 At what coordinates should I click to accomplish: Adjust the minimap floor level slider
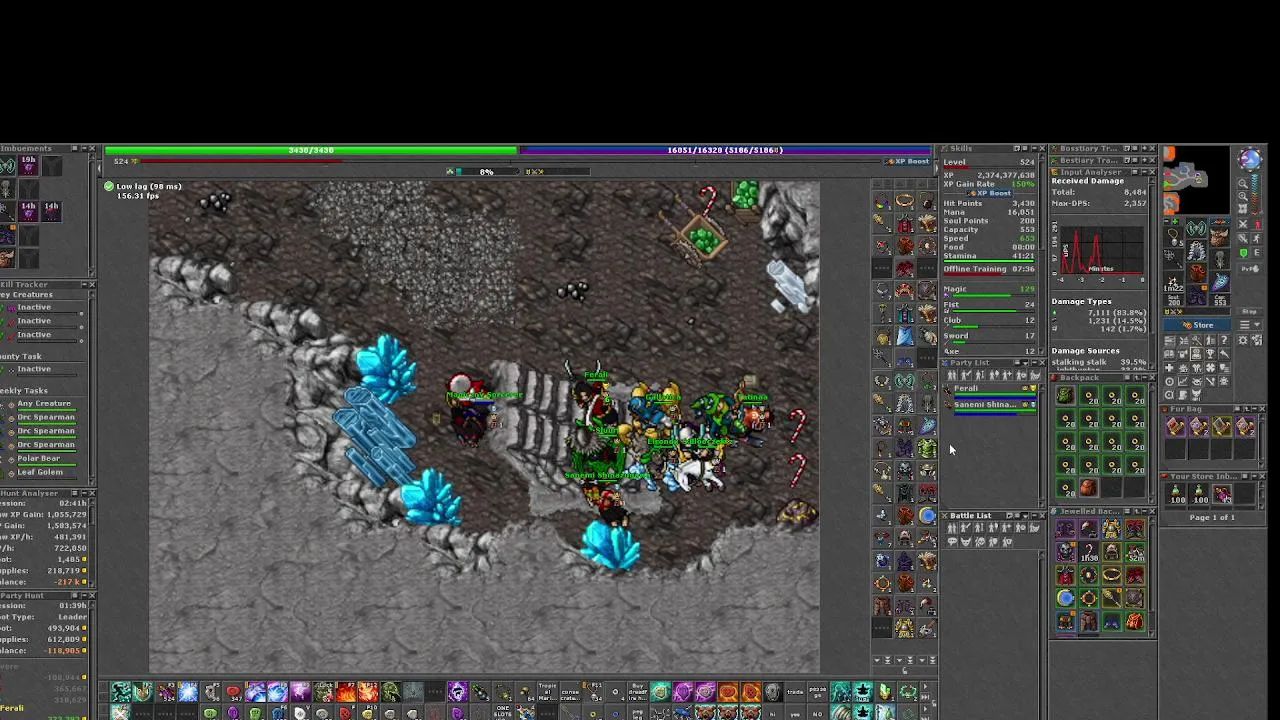[x=1256, y=194]
